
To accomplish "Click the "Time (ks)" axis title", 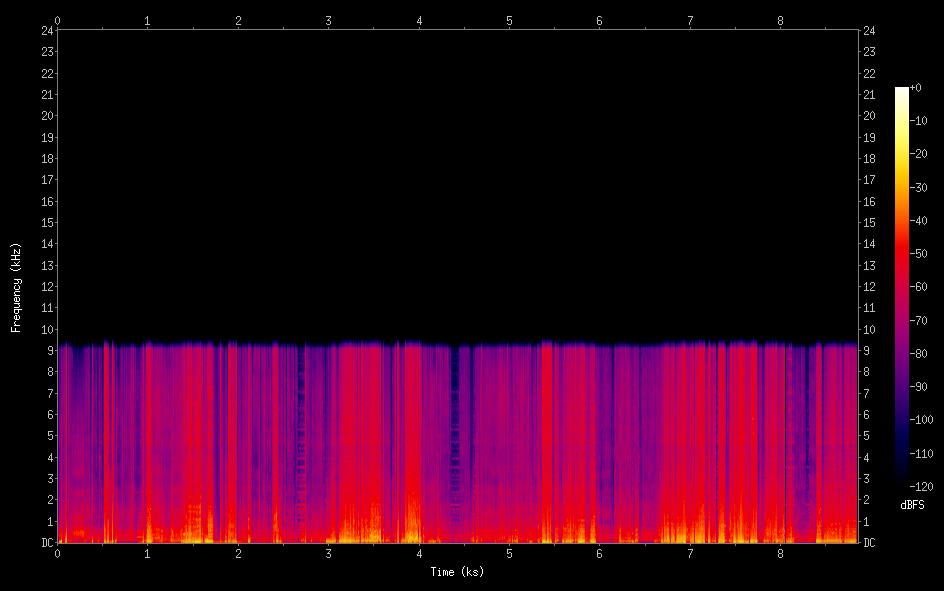I will [457, 572].
